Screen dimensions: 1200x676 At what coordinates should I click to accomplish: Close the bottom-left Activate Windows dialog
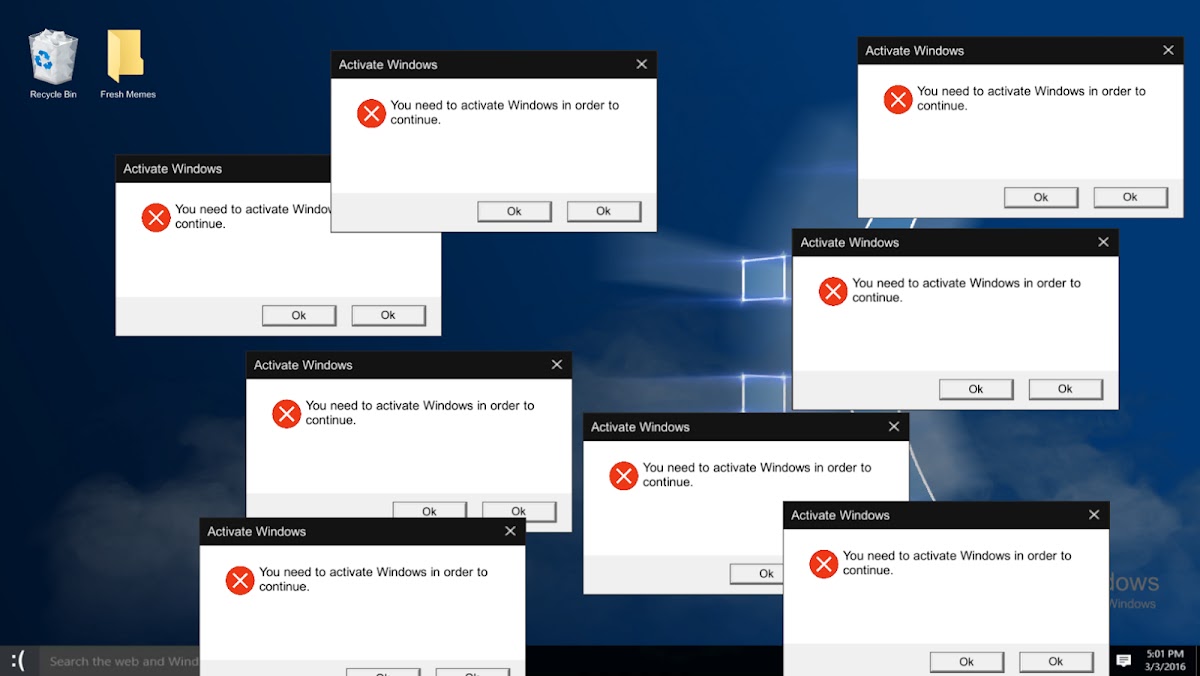tap(511, 532)
